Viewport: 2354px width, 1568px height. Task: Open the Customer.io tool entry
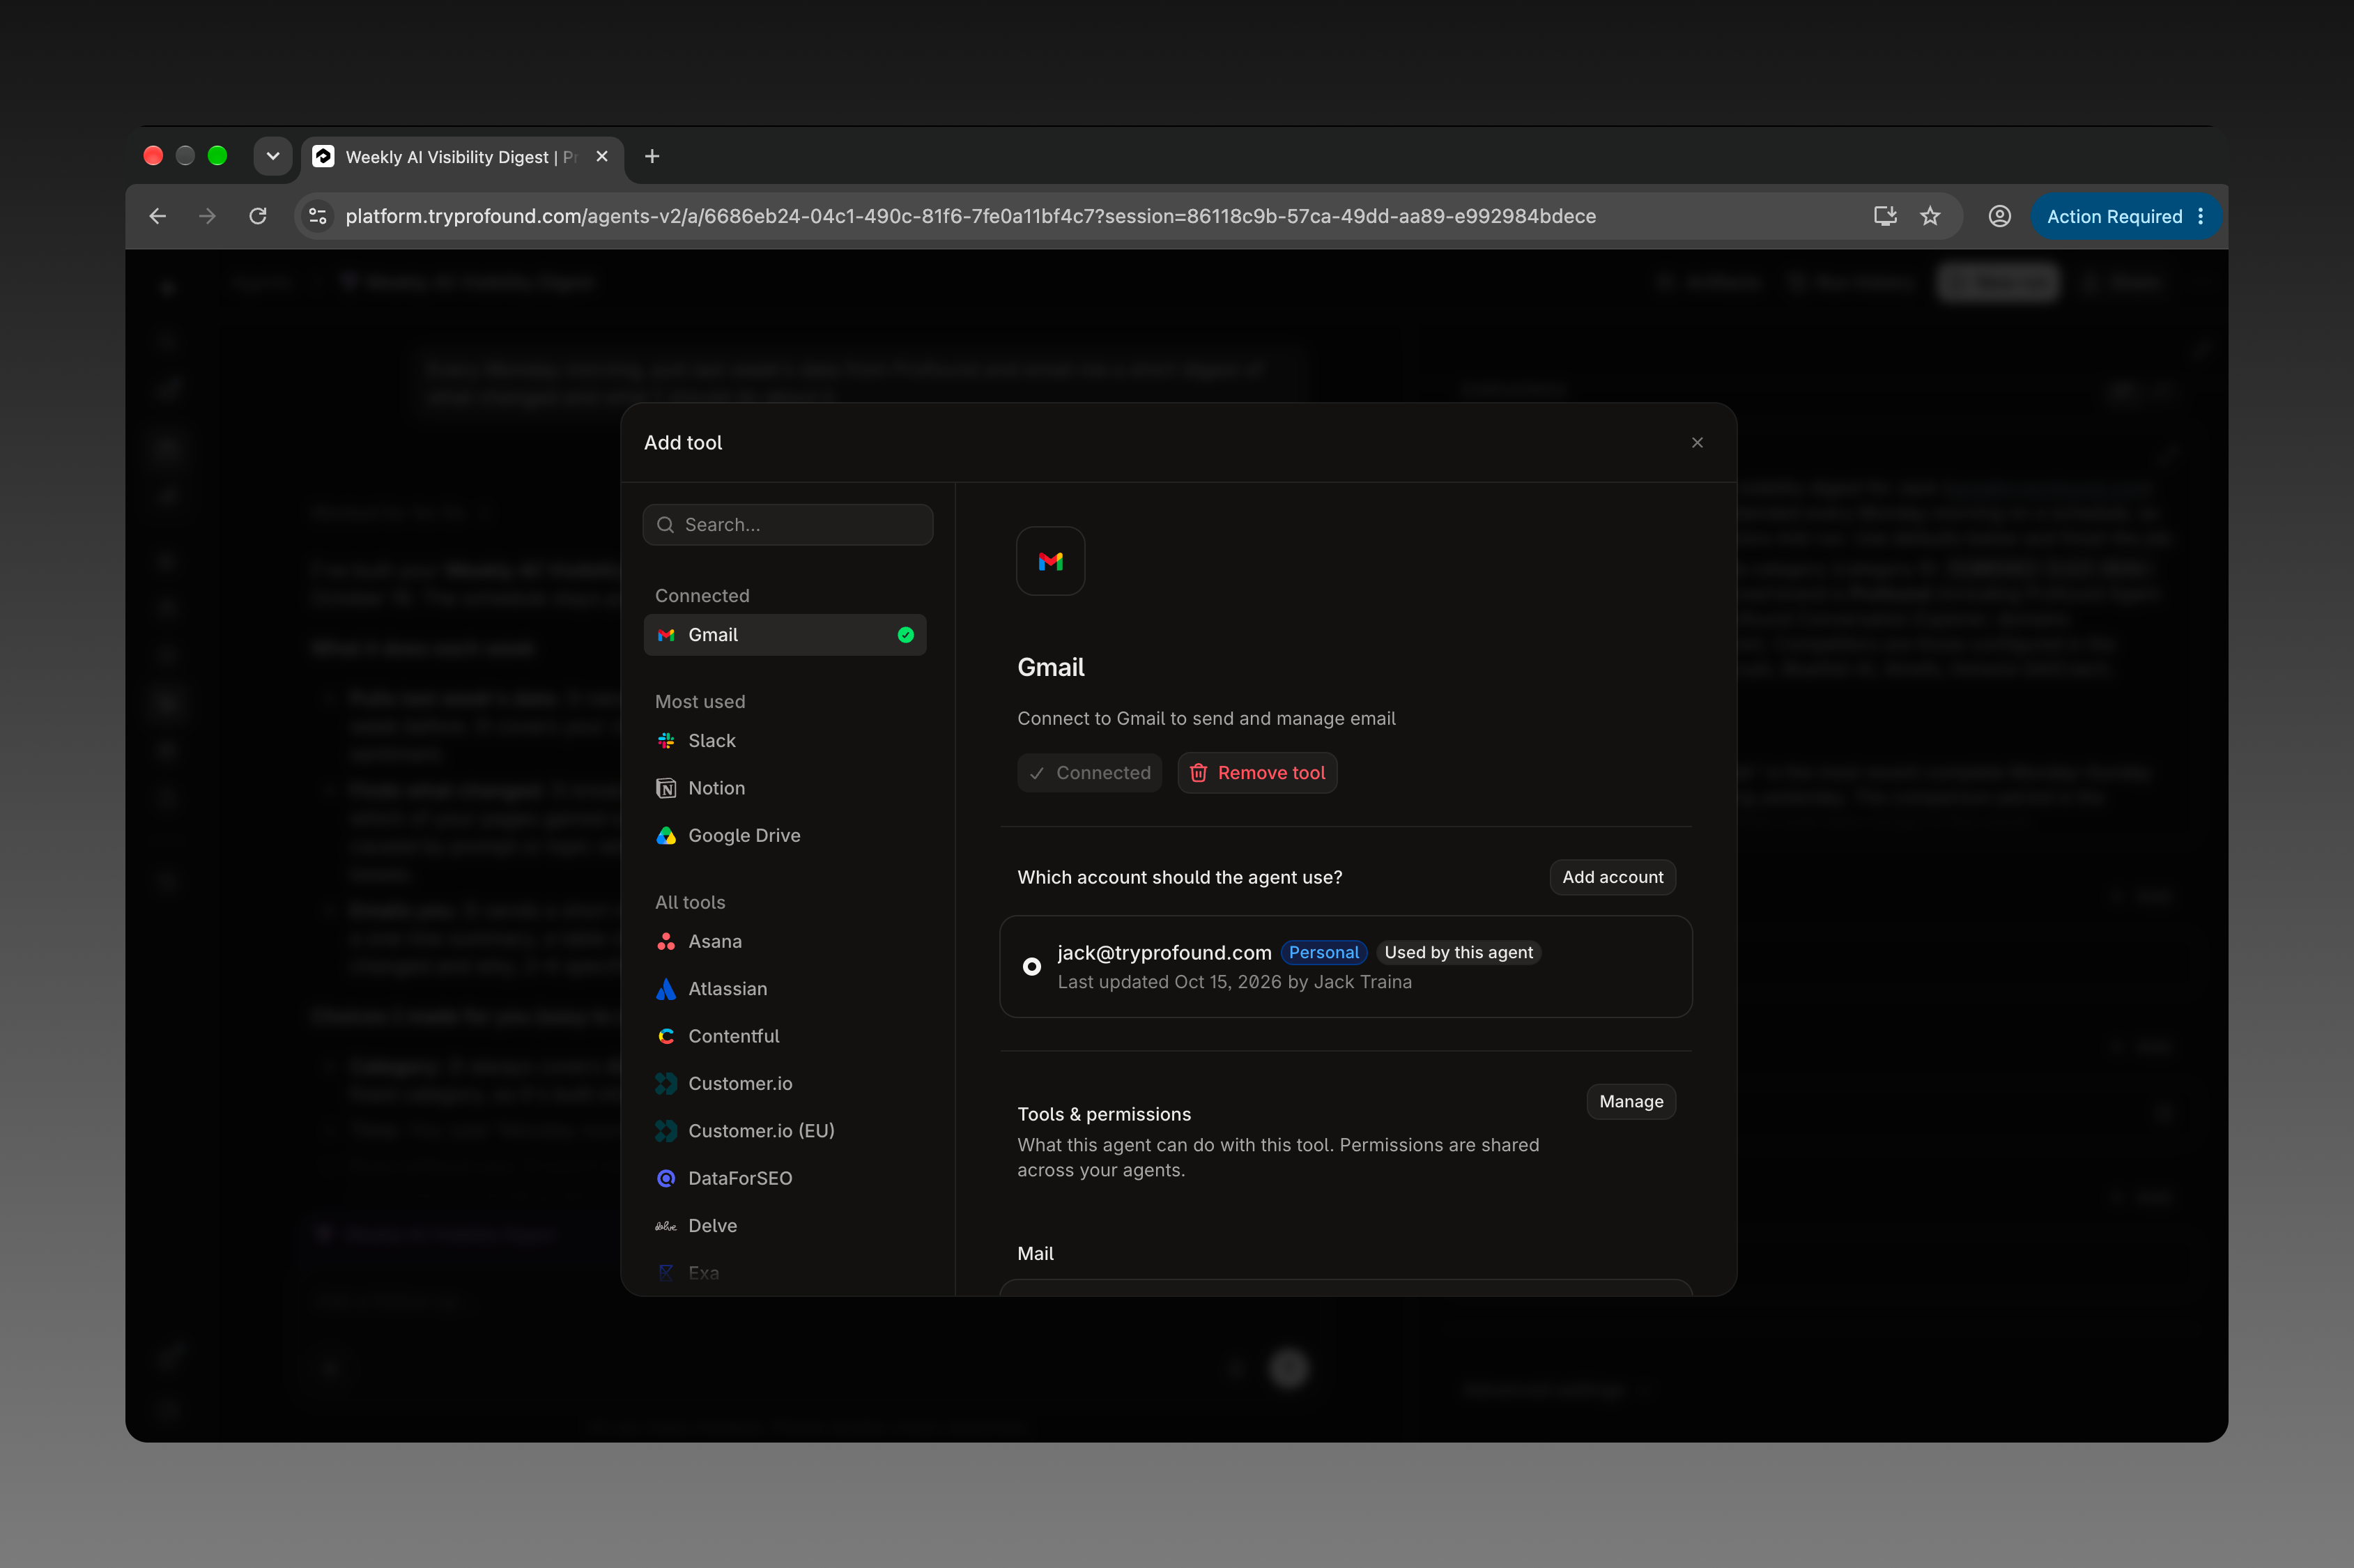(785, 1083)
